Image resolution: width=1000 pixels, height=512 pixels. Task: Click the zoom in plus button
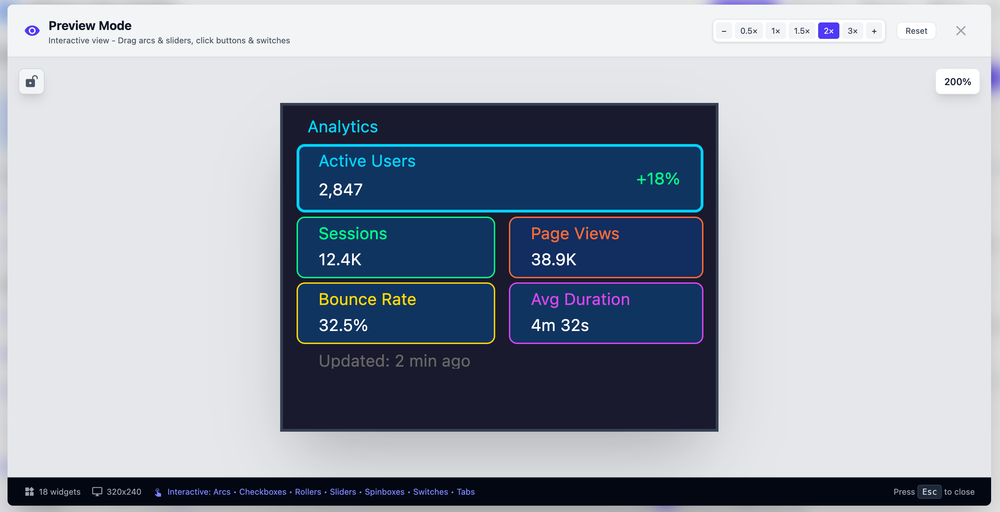point(874,31)
